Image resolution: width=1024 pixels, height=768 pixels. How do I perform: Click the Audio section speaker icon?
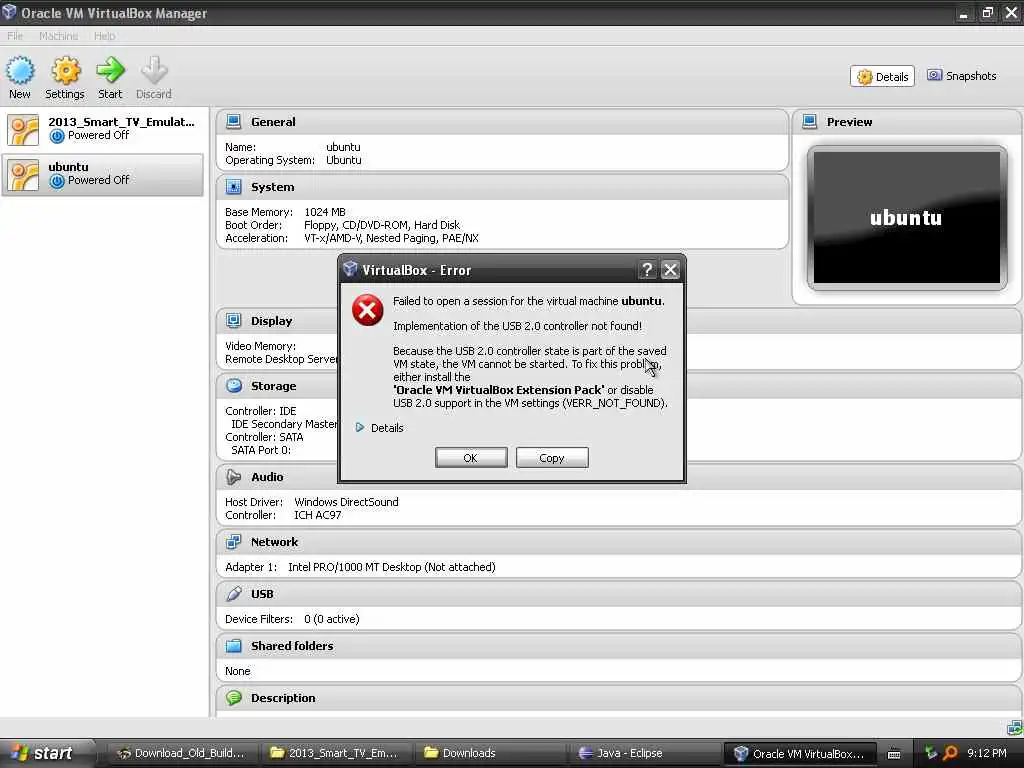(233, 477)
